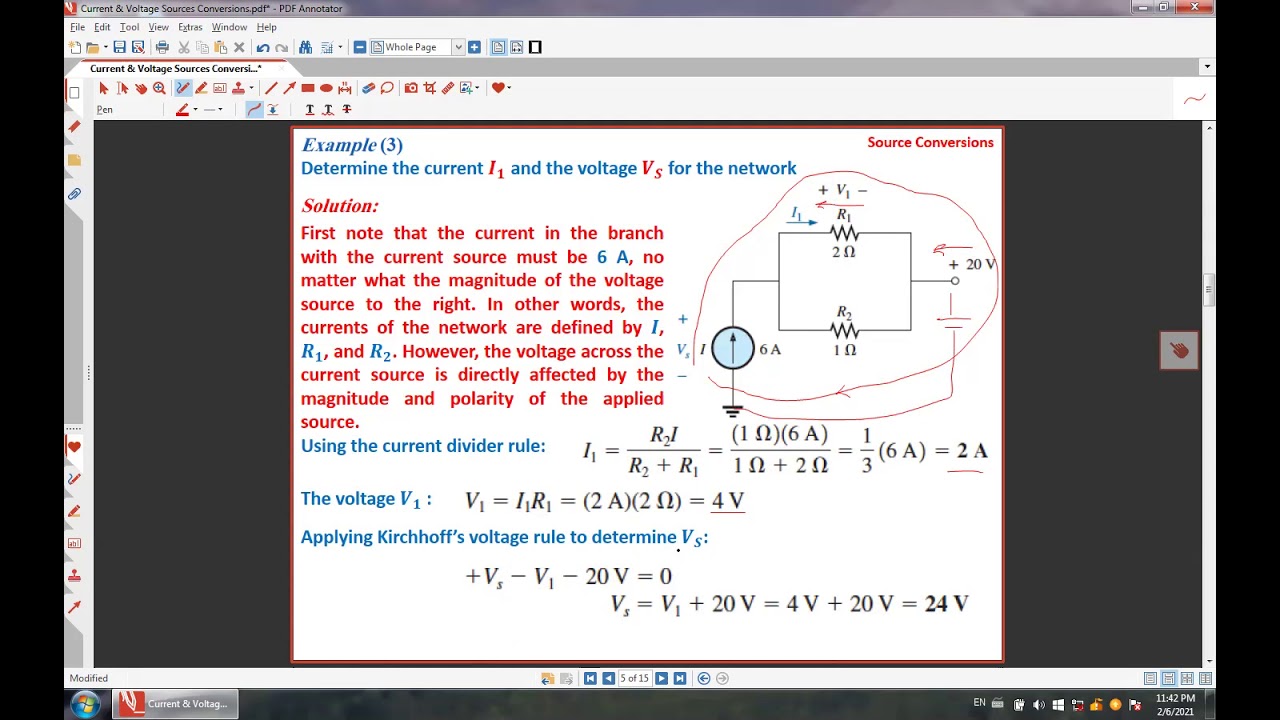
Task: Go to the previous page
Action: [x=608, y=678]
